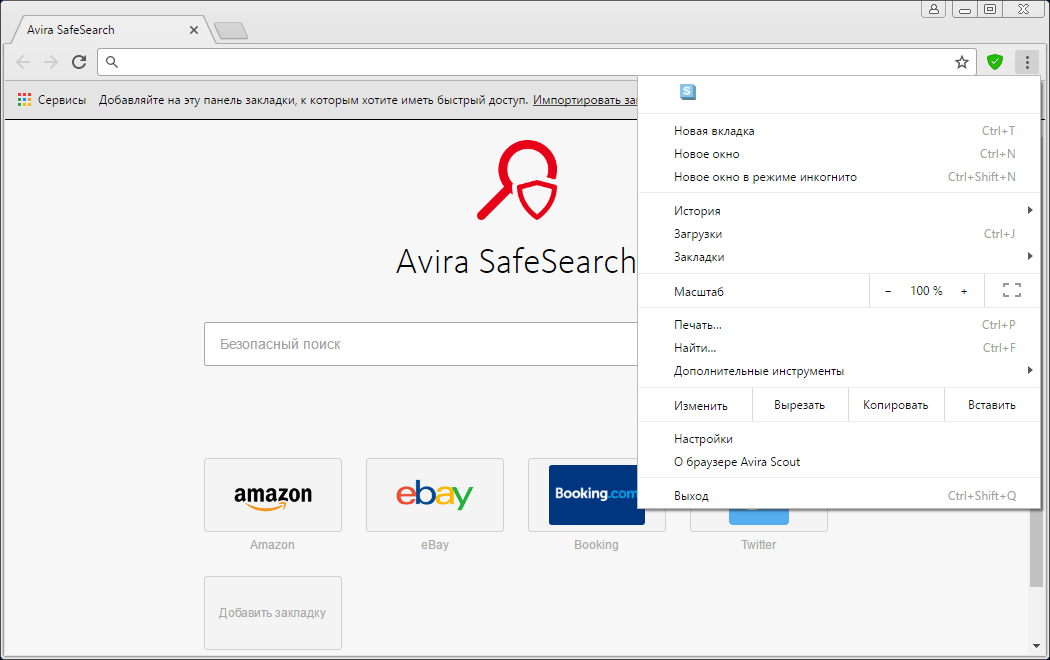Click the blue S icon in the menu
The width and height of the screenshot is (1050, 660).
click(x=688, y=92)
